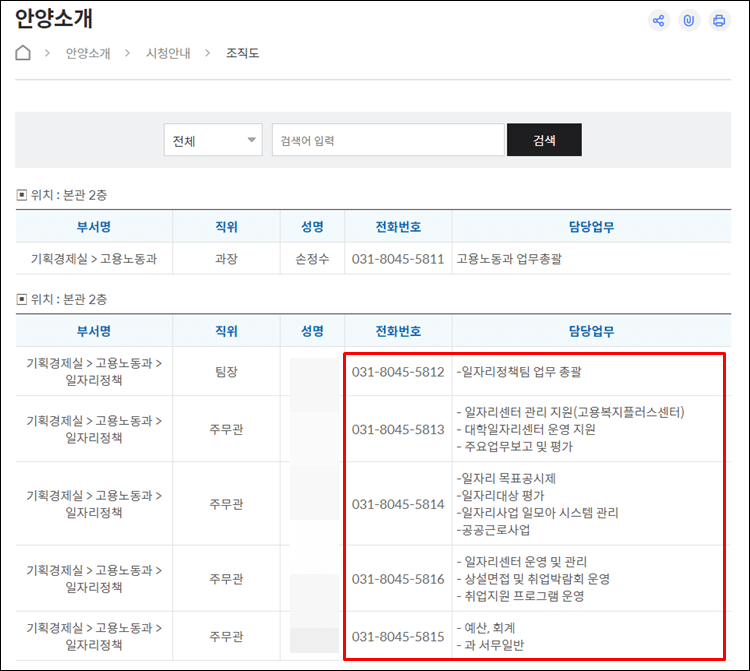Click 담당업무 header in second table
Screen dimensions: 750x671
point(591,331)
